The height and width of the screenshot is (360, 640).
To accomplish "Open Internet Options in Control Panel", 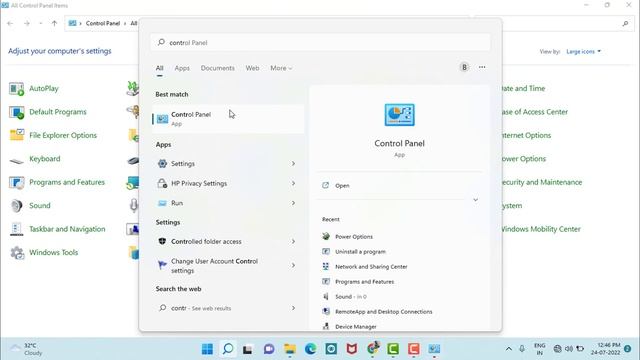I will click(x=527, y=136).
